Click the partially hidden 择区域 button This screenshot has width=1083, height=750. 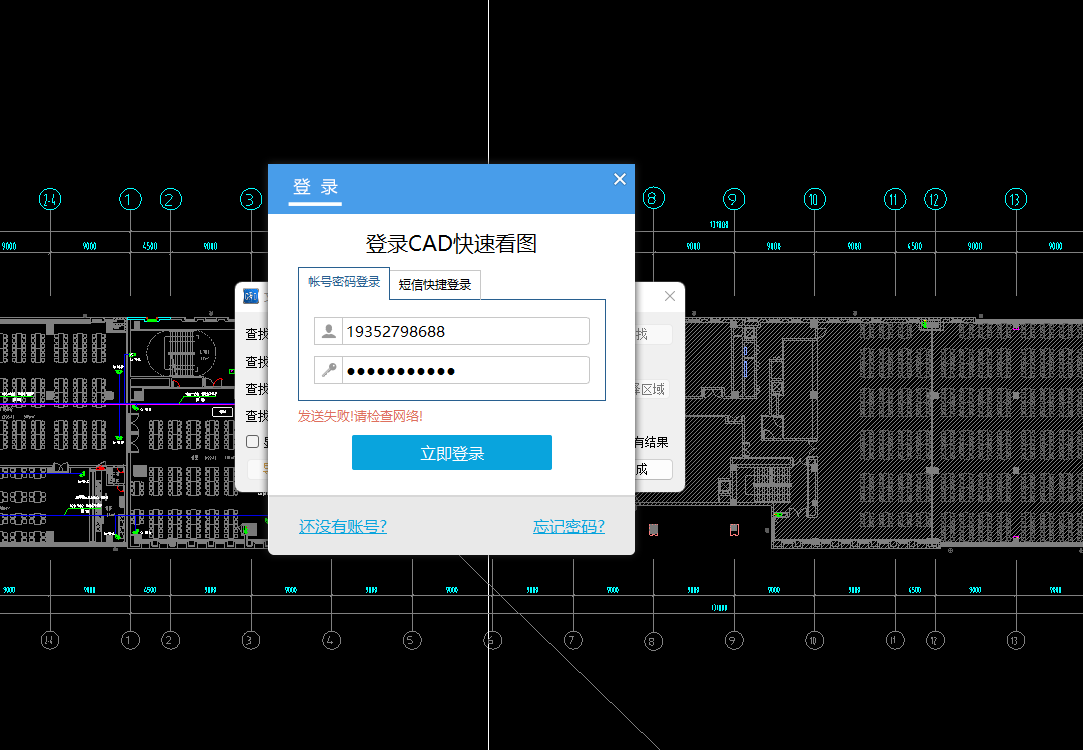651,389
